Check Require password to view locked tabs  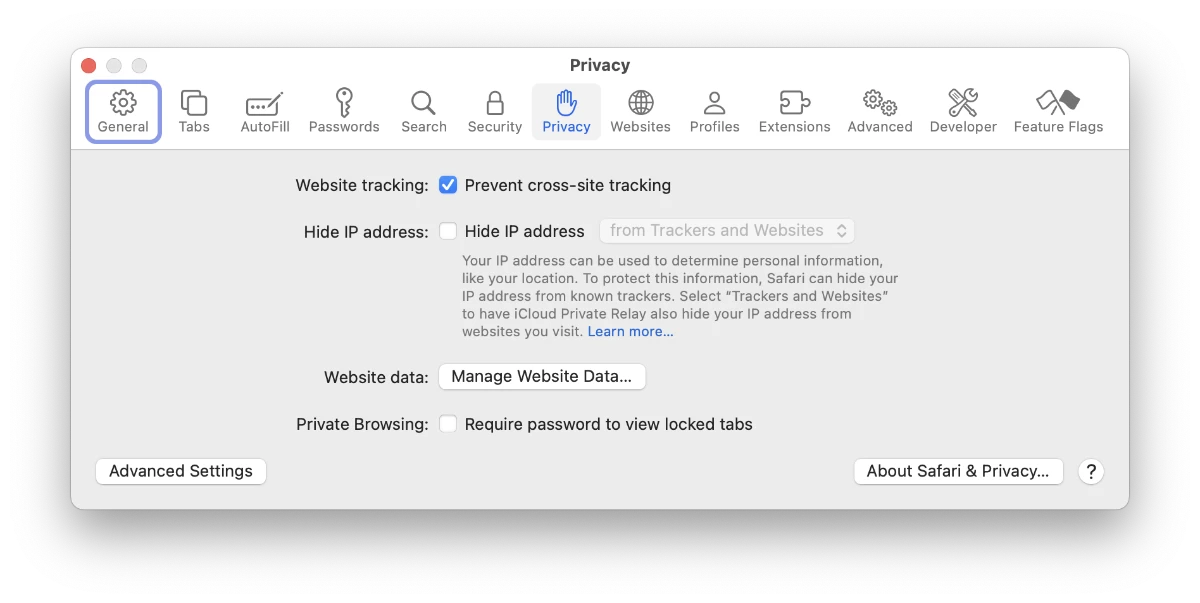pos(448,424)
